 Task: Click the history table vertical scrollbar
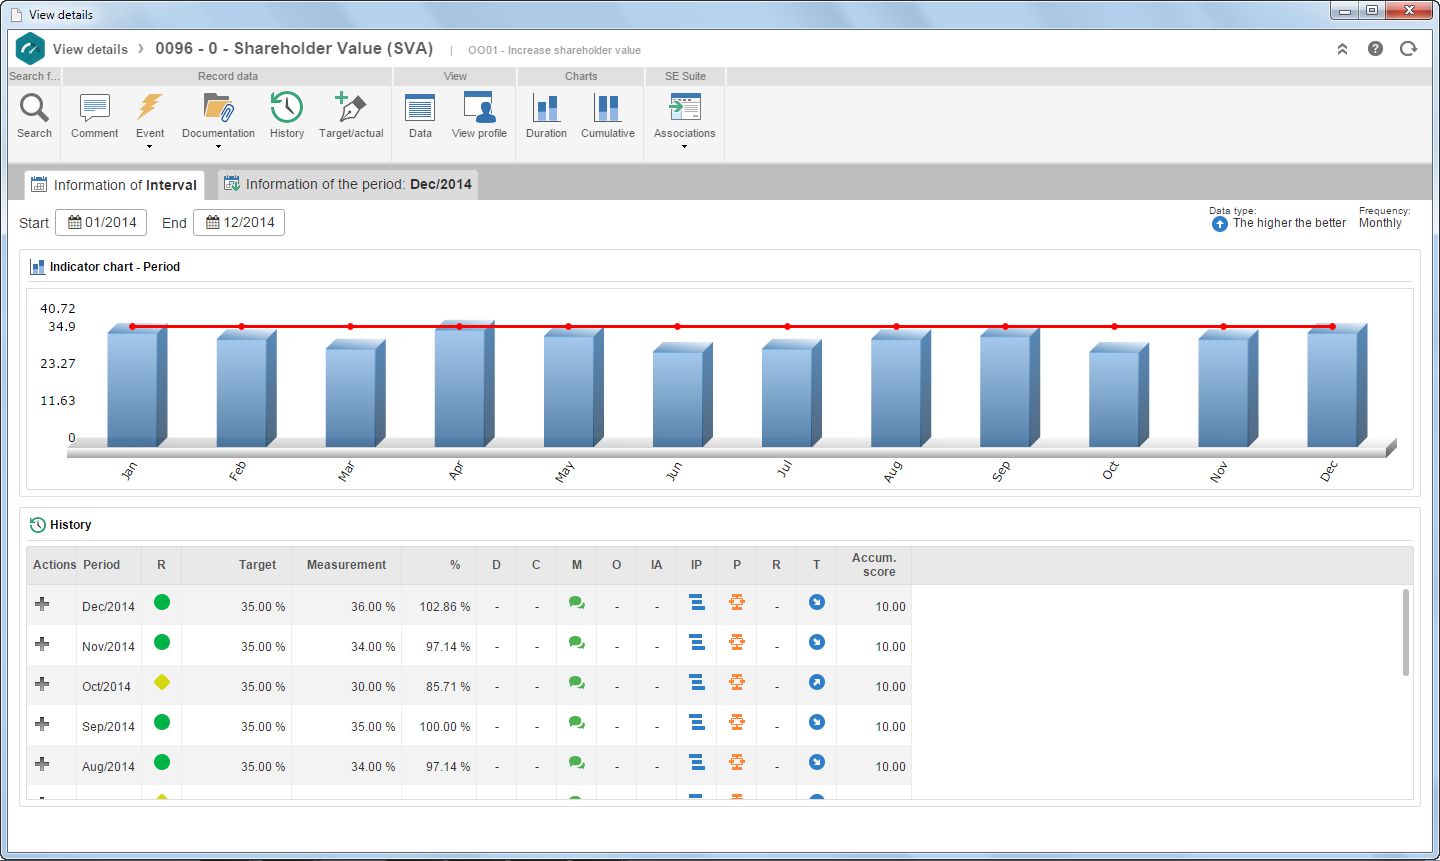click(x=1406, y=632)
